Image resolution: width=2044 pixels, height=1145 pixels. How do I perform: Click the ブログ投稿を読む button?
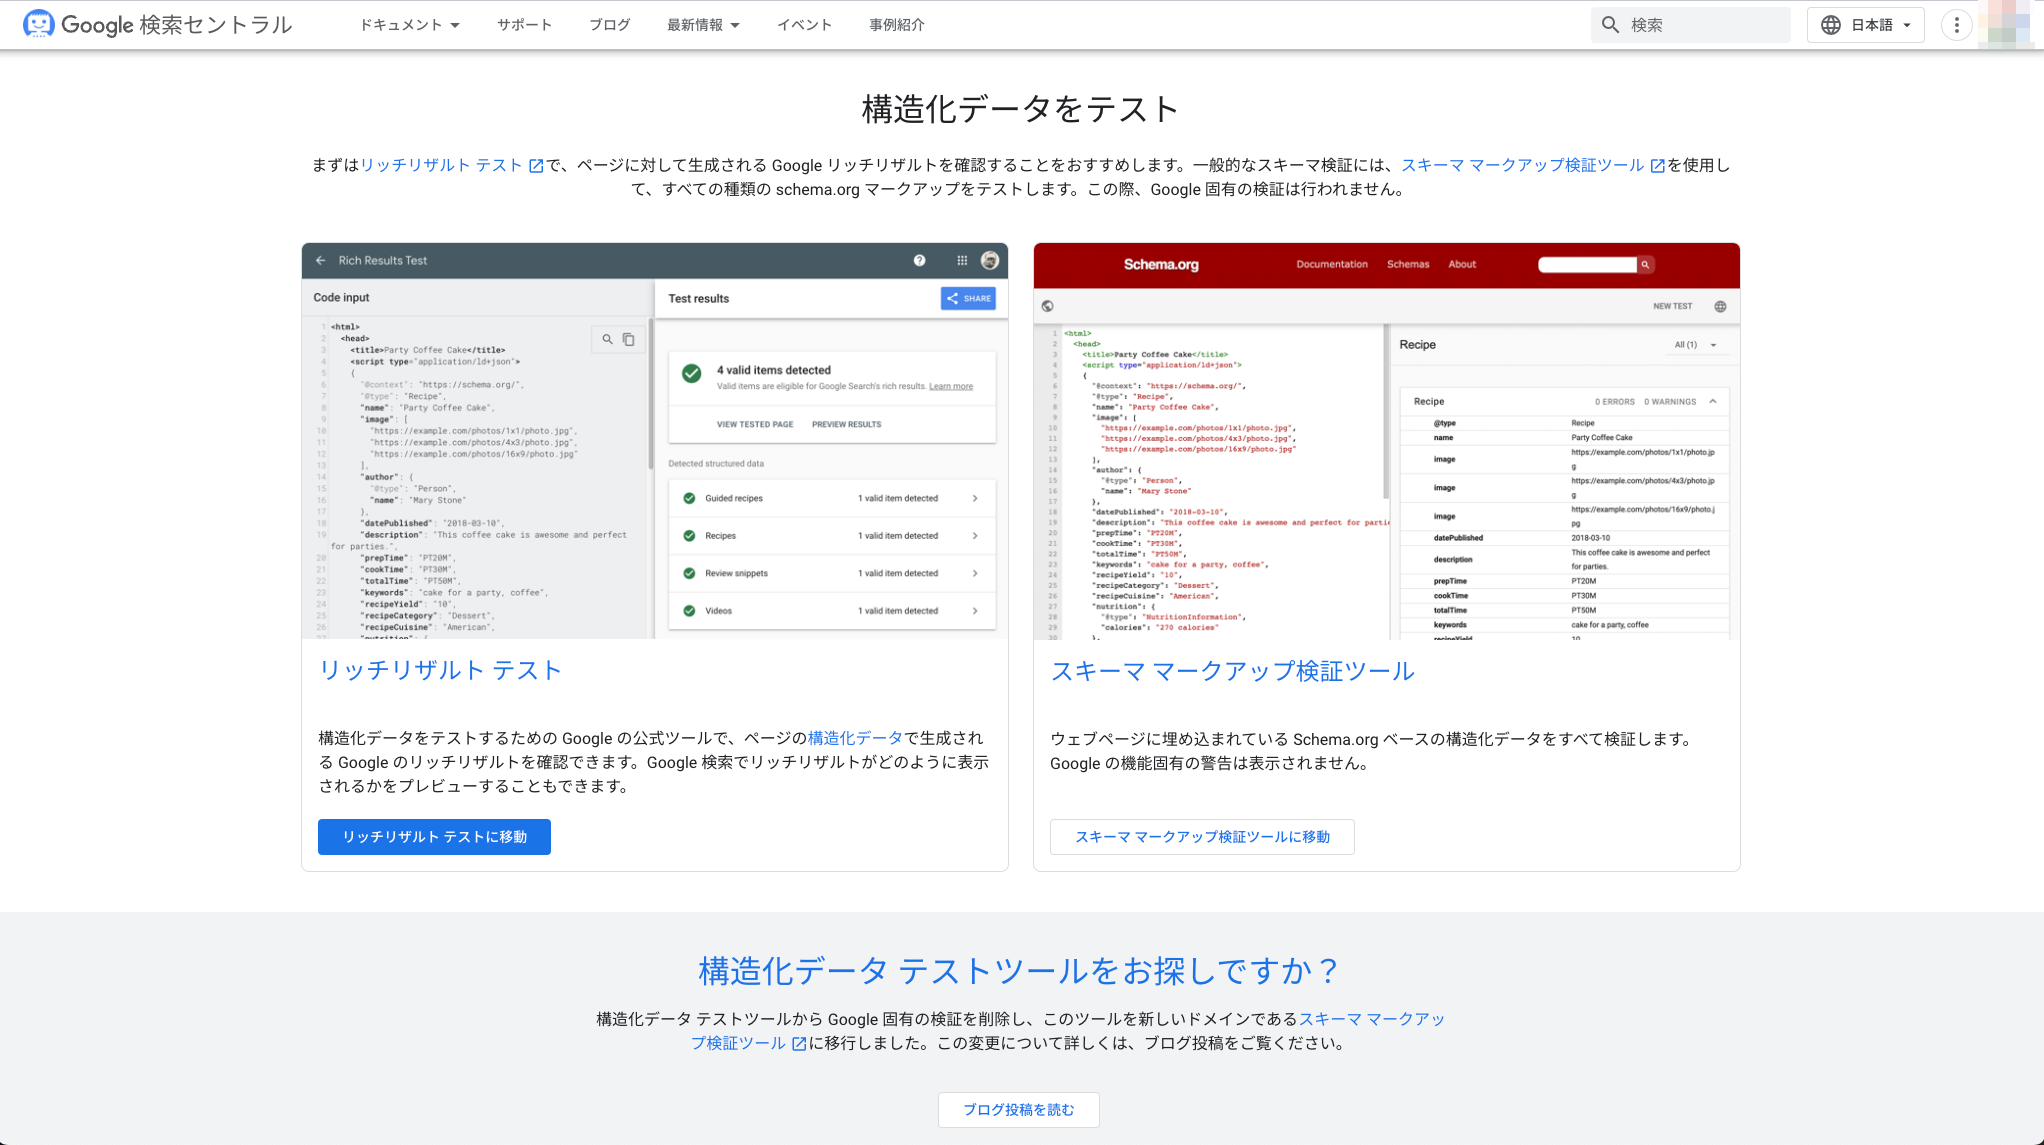pos(1019,1110)
